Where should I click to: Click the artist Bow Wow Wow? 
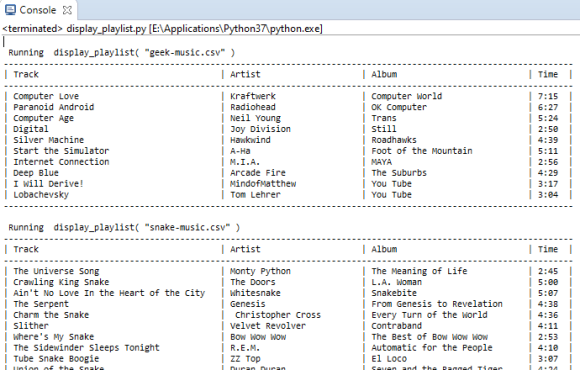click(258, 337)
